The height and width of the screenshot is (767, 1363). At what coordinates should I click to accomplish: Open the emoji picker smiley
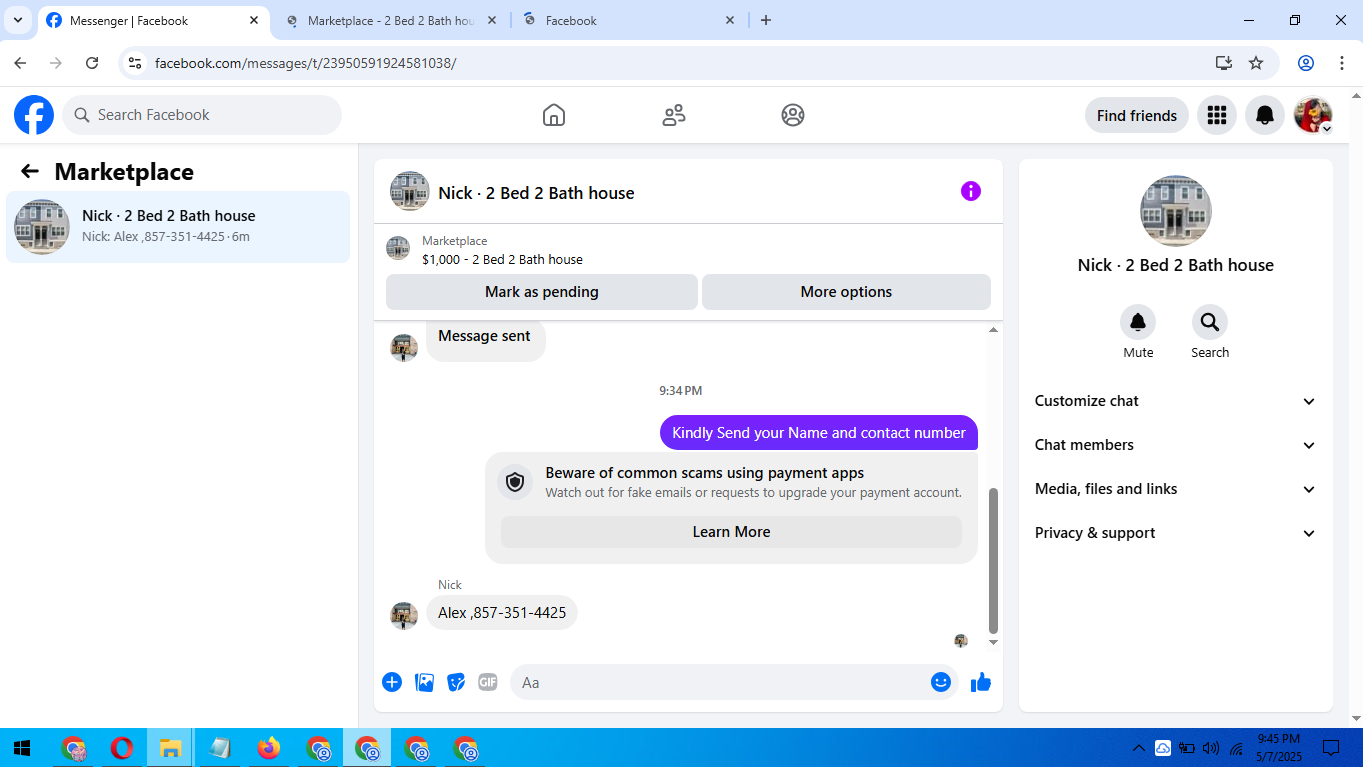tap(940, 682)
